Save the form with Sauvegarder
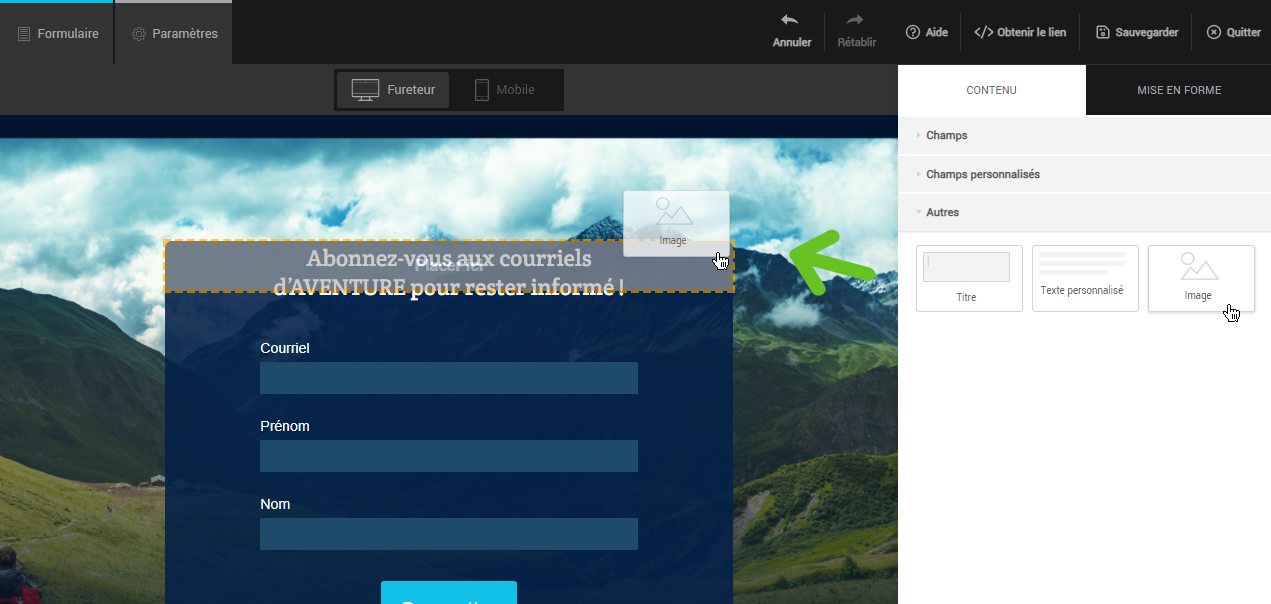Viewport: 1271px width, 604px height. (x=1137, y=32)
